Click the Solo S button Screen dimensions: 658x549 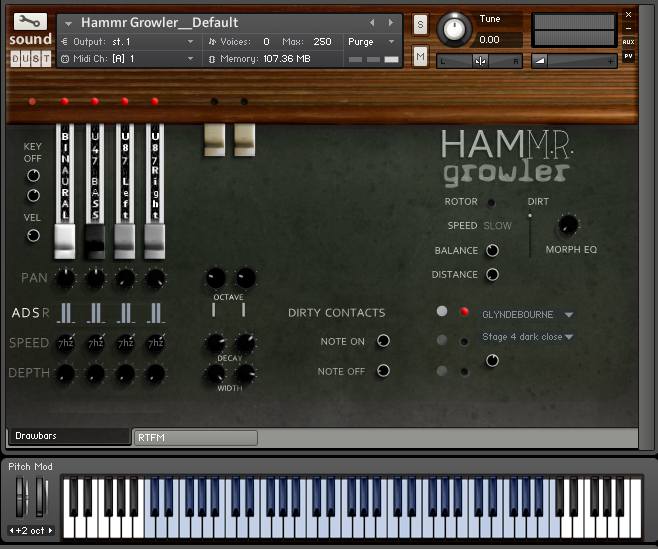420,24
